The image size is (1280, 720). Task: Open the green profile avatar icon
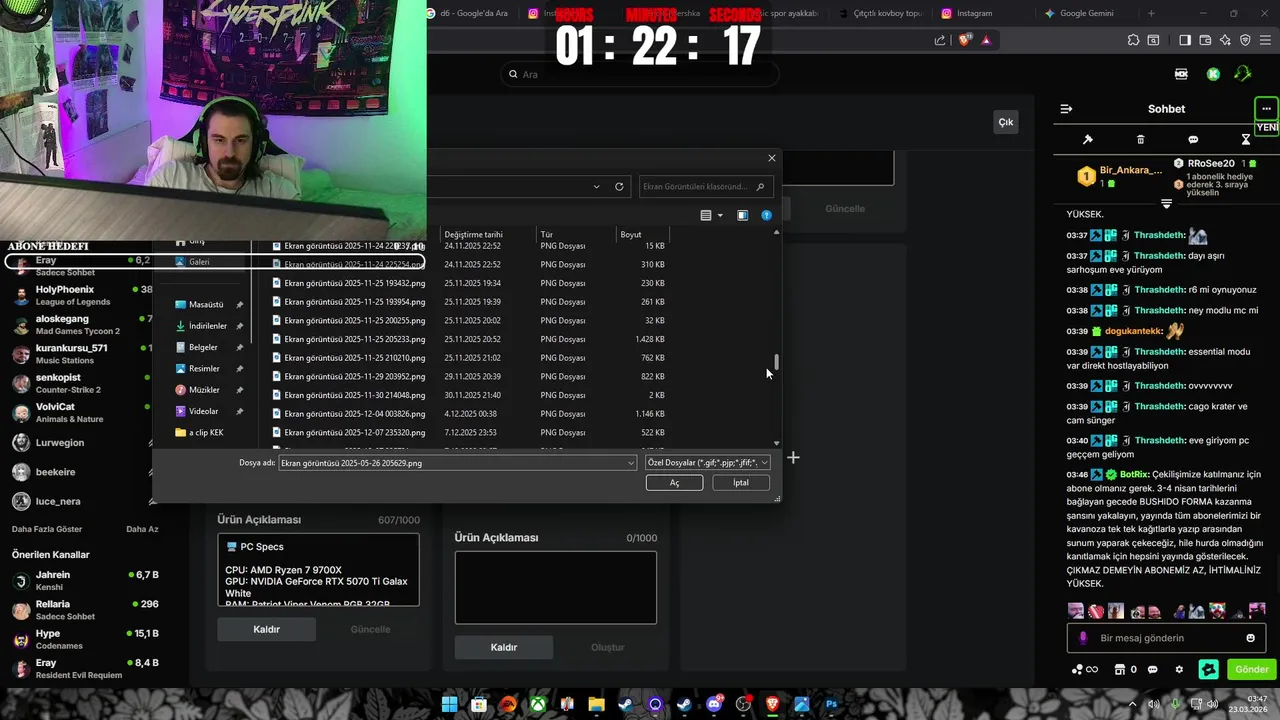1243,74
